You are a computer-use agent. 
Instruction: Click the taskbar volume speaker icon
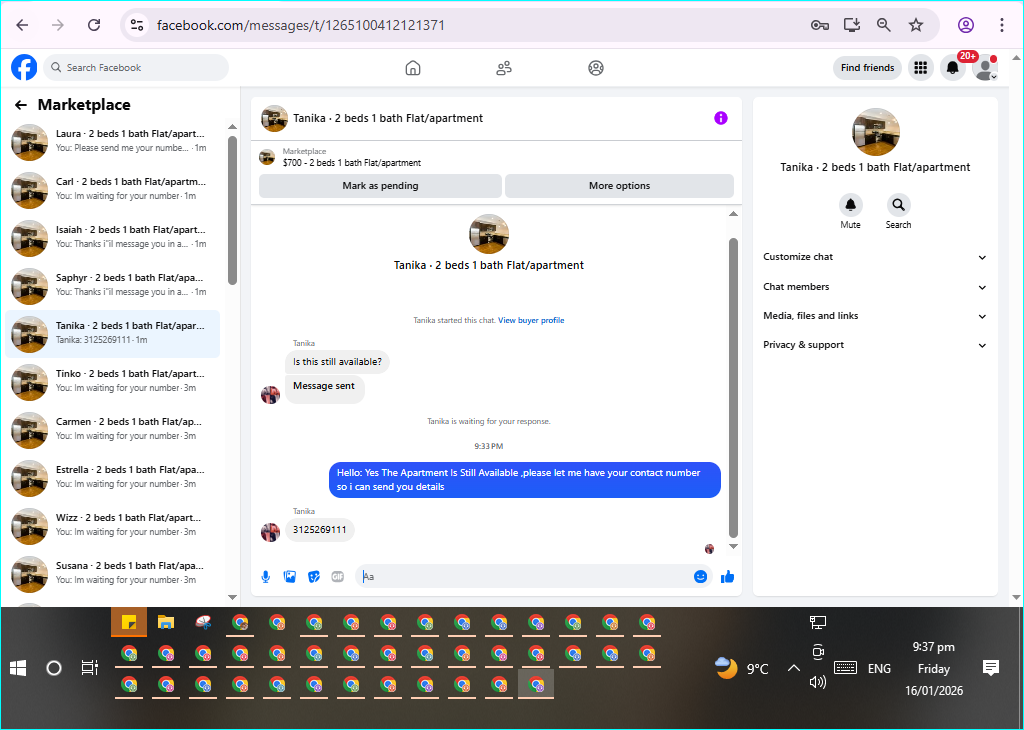(818, 682)
